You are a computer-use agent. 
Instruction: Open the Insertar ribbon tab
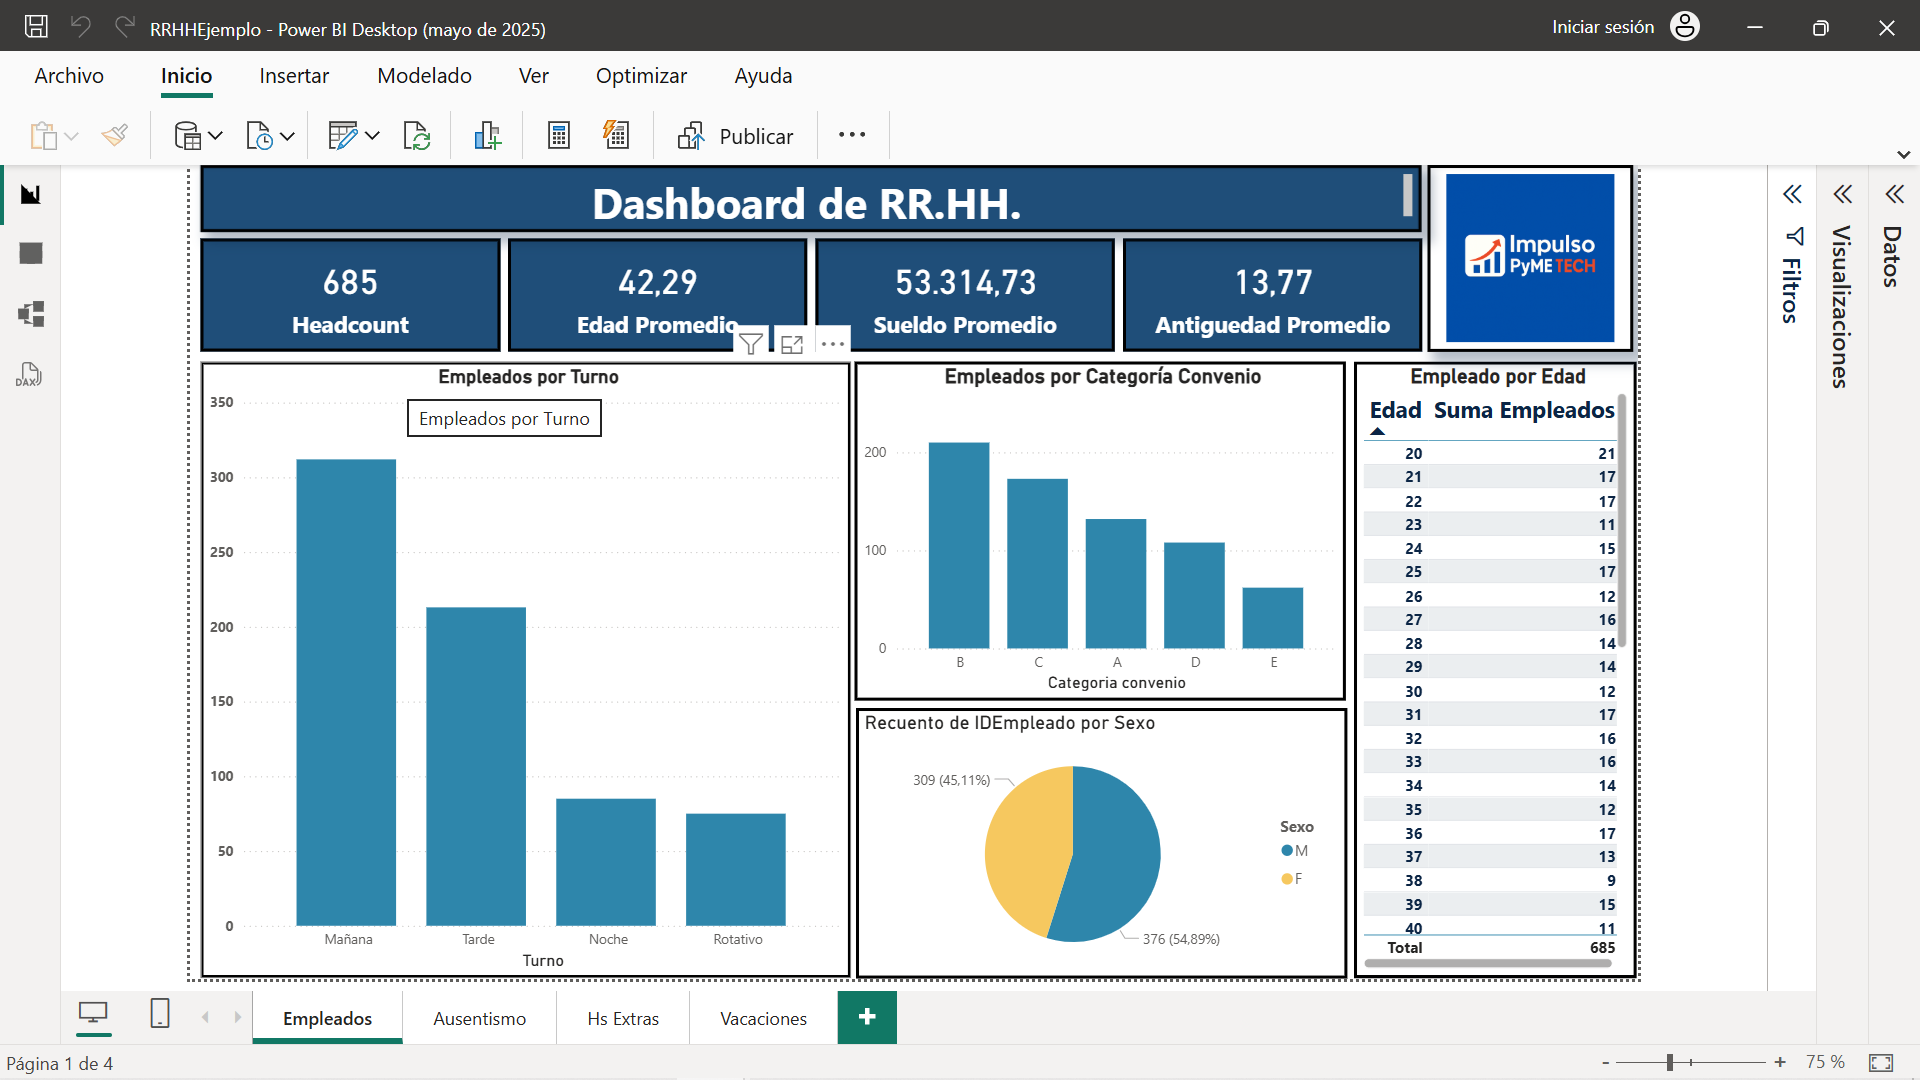pyautogui.click(x=294, y=76)
